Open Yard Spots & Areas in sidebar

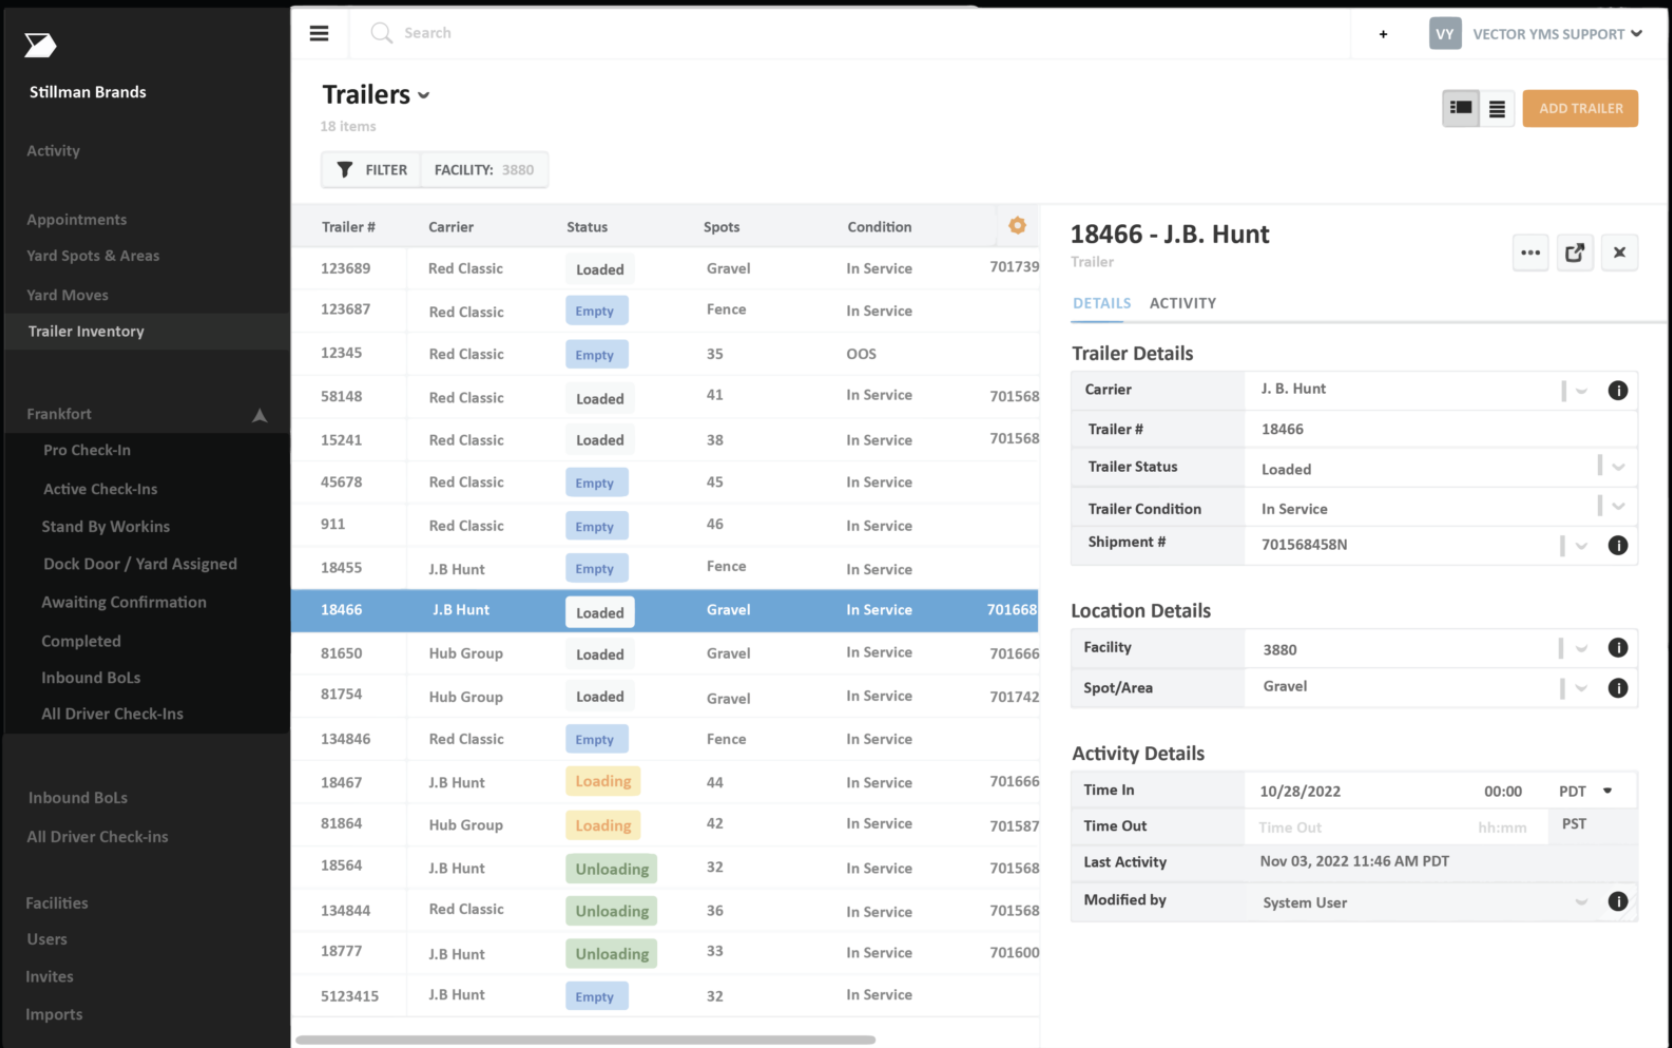(x=93, y=256)
